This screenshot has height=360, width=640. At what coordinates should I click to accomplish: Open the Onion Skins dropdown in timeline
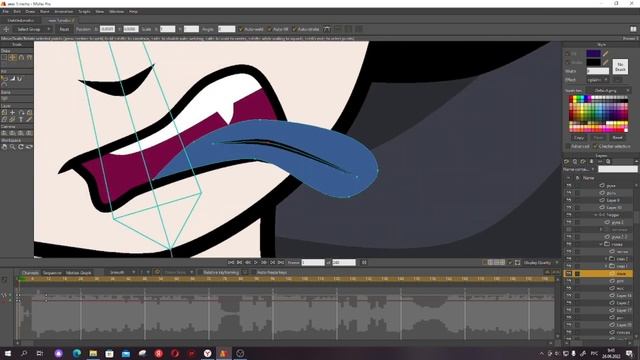(x=178, y=272)
